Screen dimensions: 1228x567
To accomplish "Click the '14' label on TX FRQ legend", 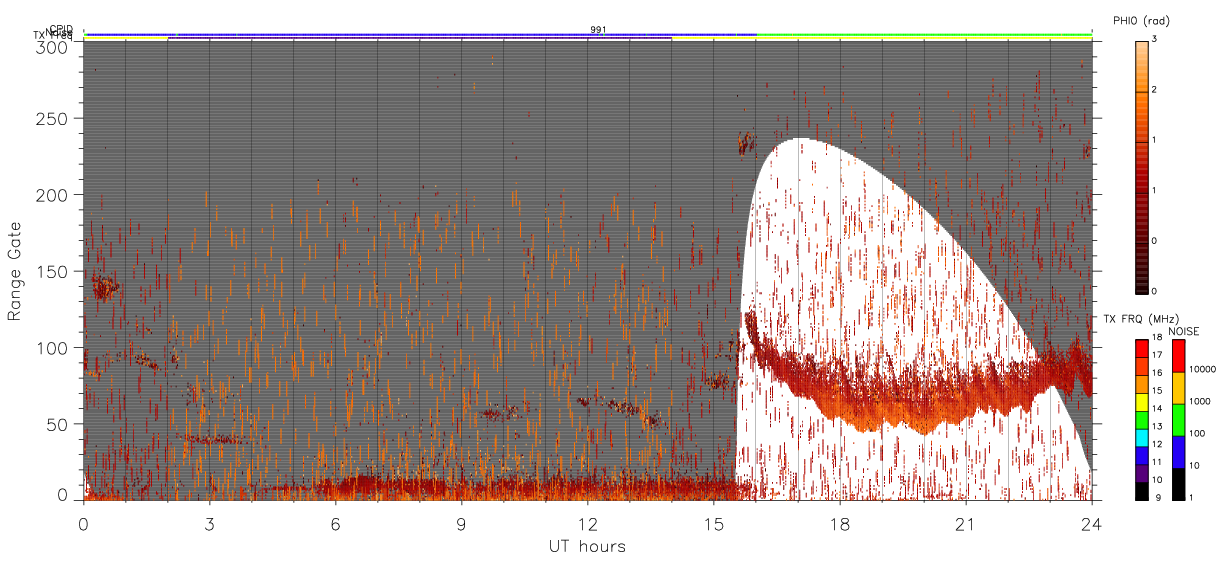I will [1158, 409].
